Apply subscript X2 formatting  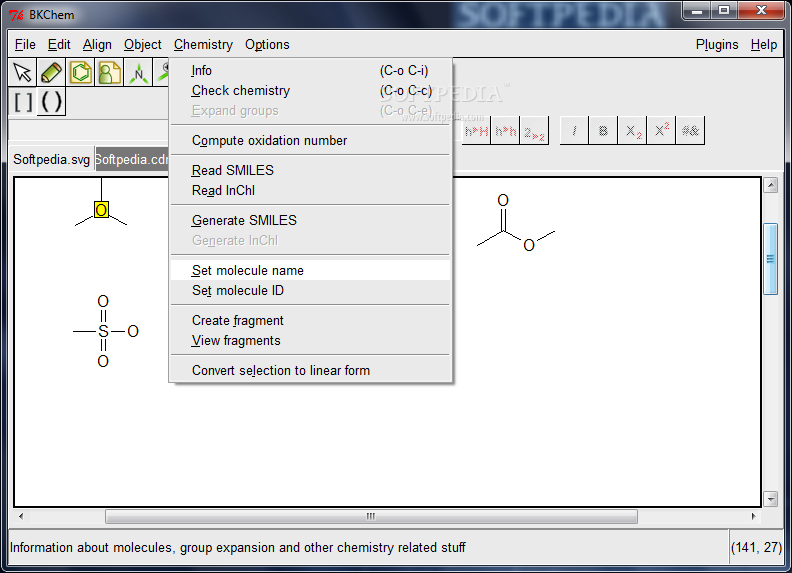click(632, 131)
